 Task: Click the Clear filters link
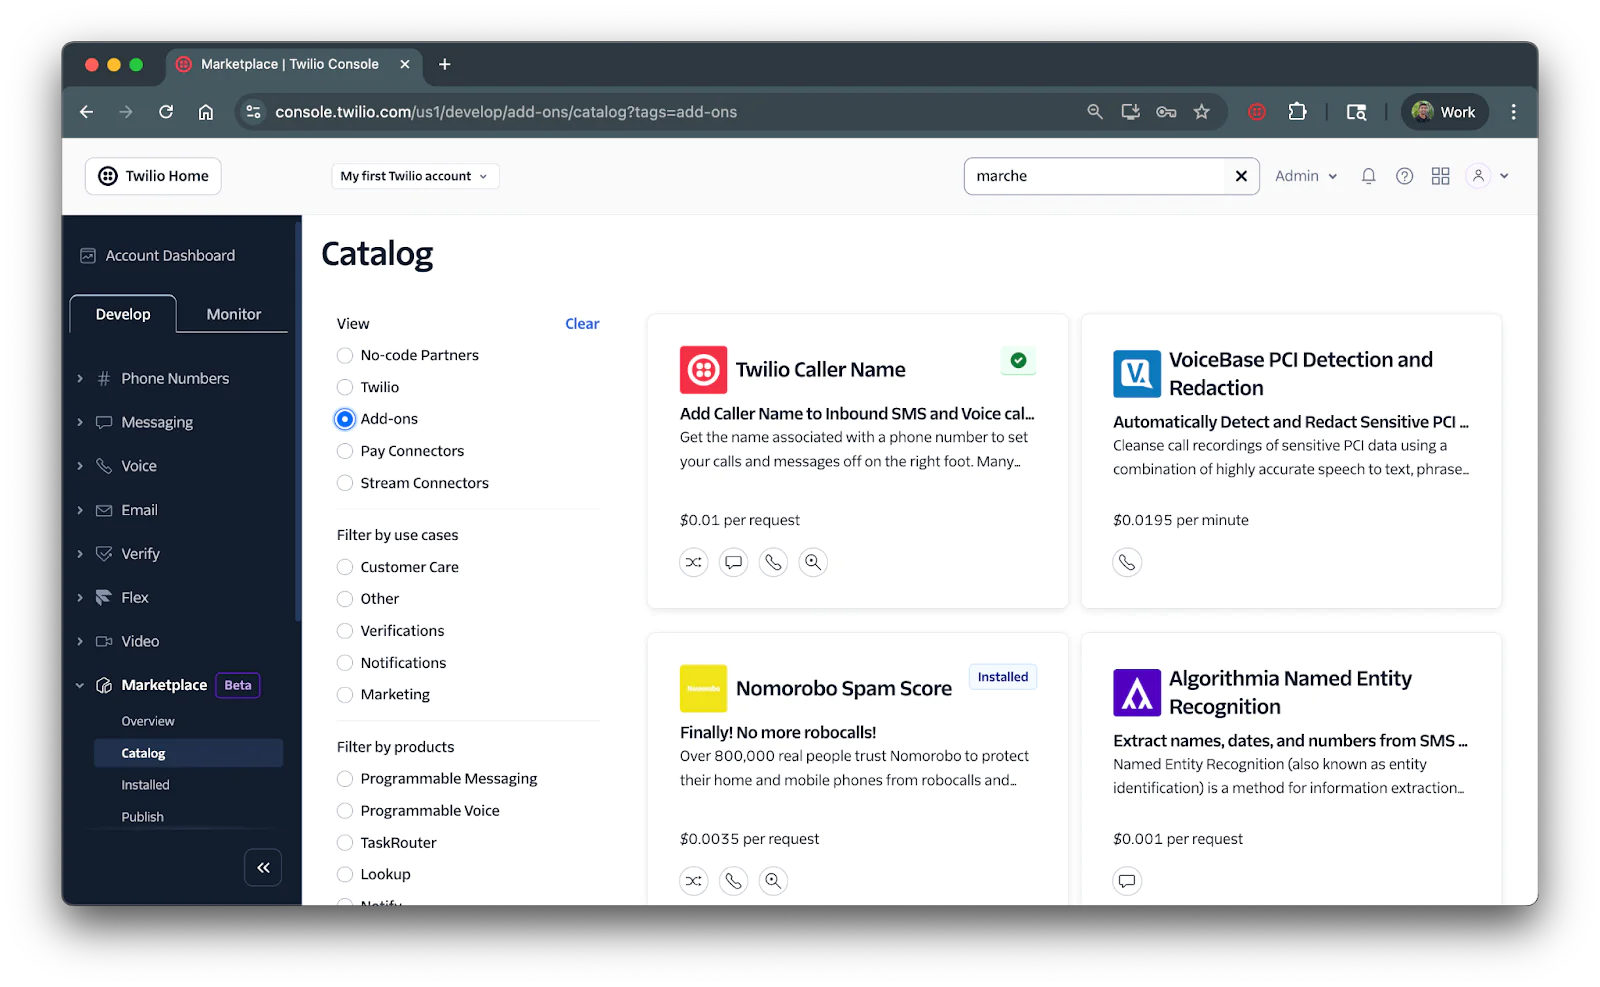tap(582, 323)
